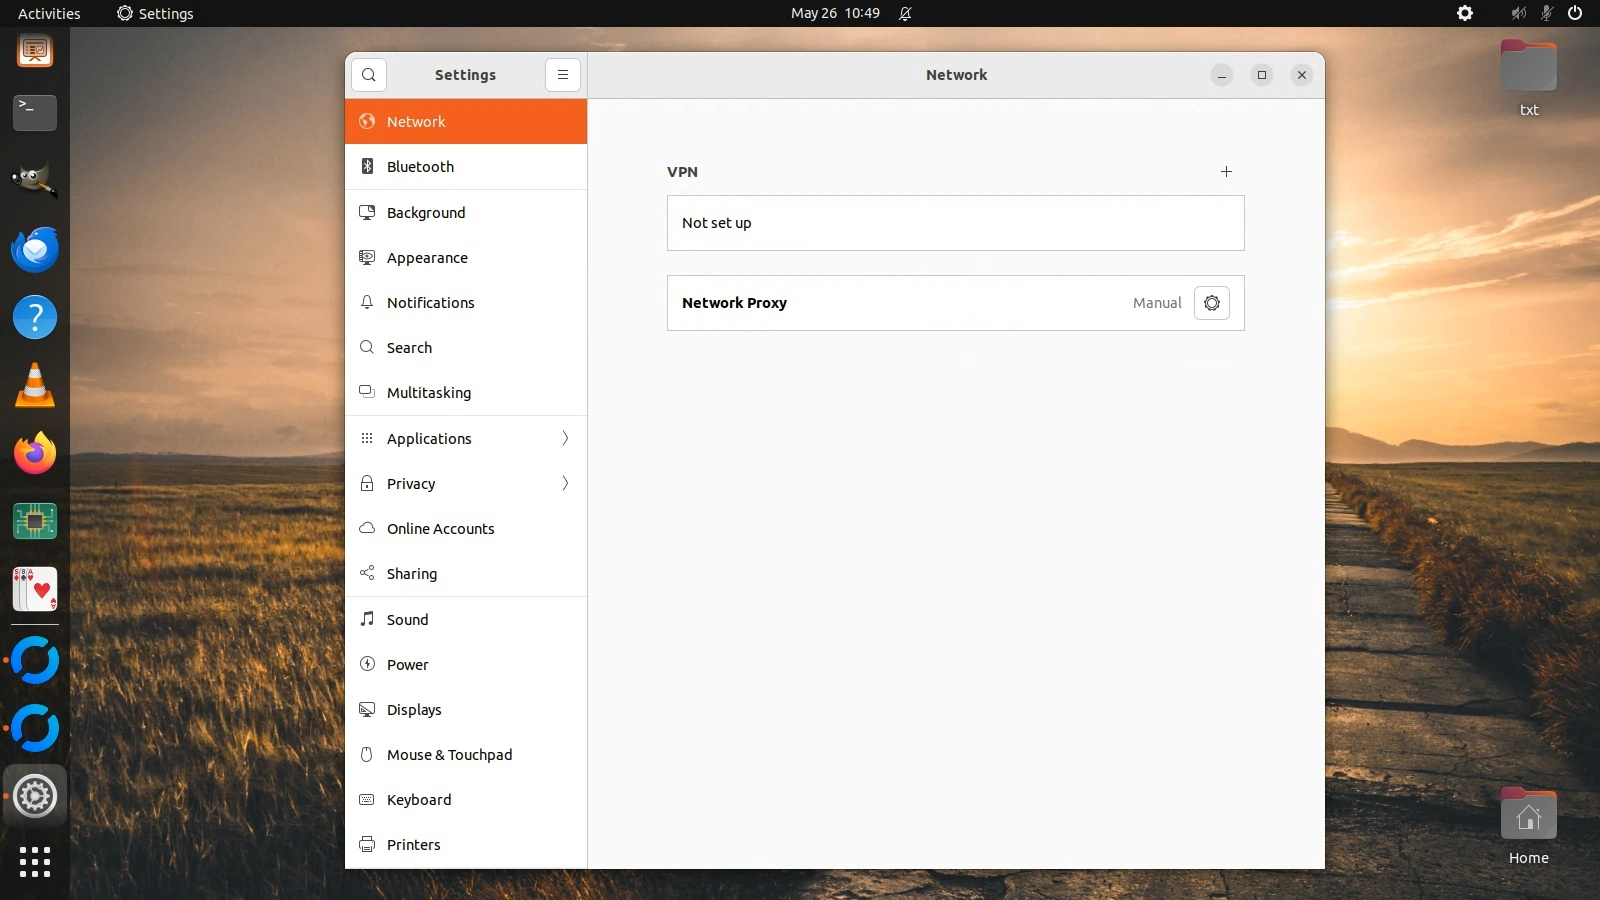Open VLC media player from dock

pyautogui.click(x=35, y=386)
